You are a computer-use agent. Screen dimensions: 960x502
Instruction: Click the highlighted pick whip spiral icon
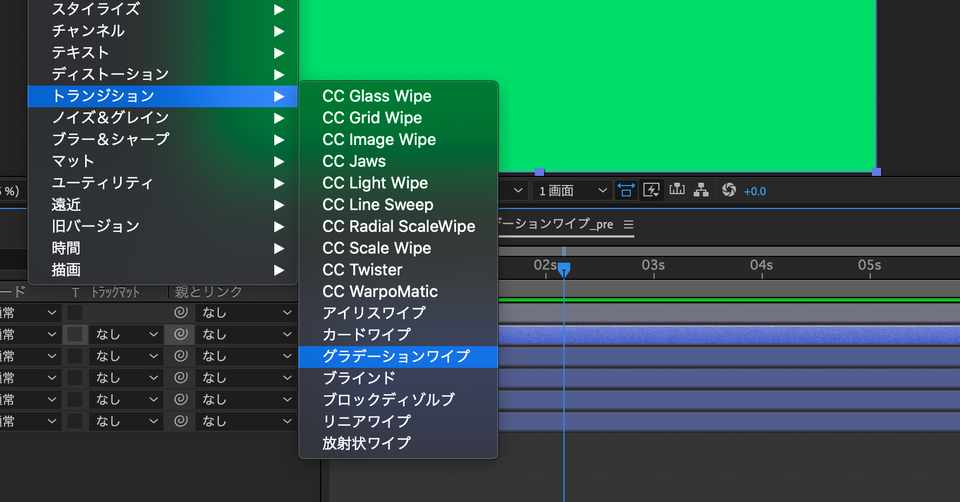click(181, 334)
